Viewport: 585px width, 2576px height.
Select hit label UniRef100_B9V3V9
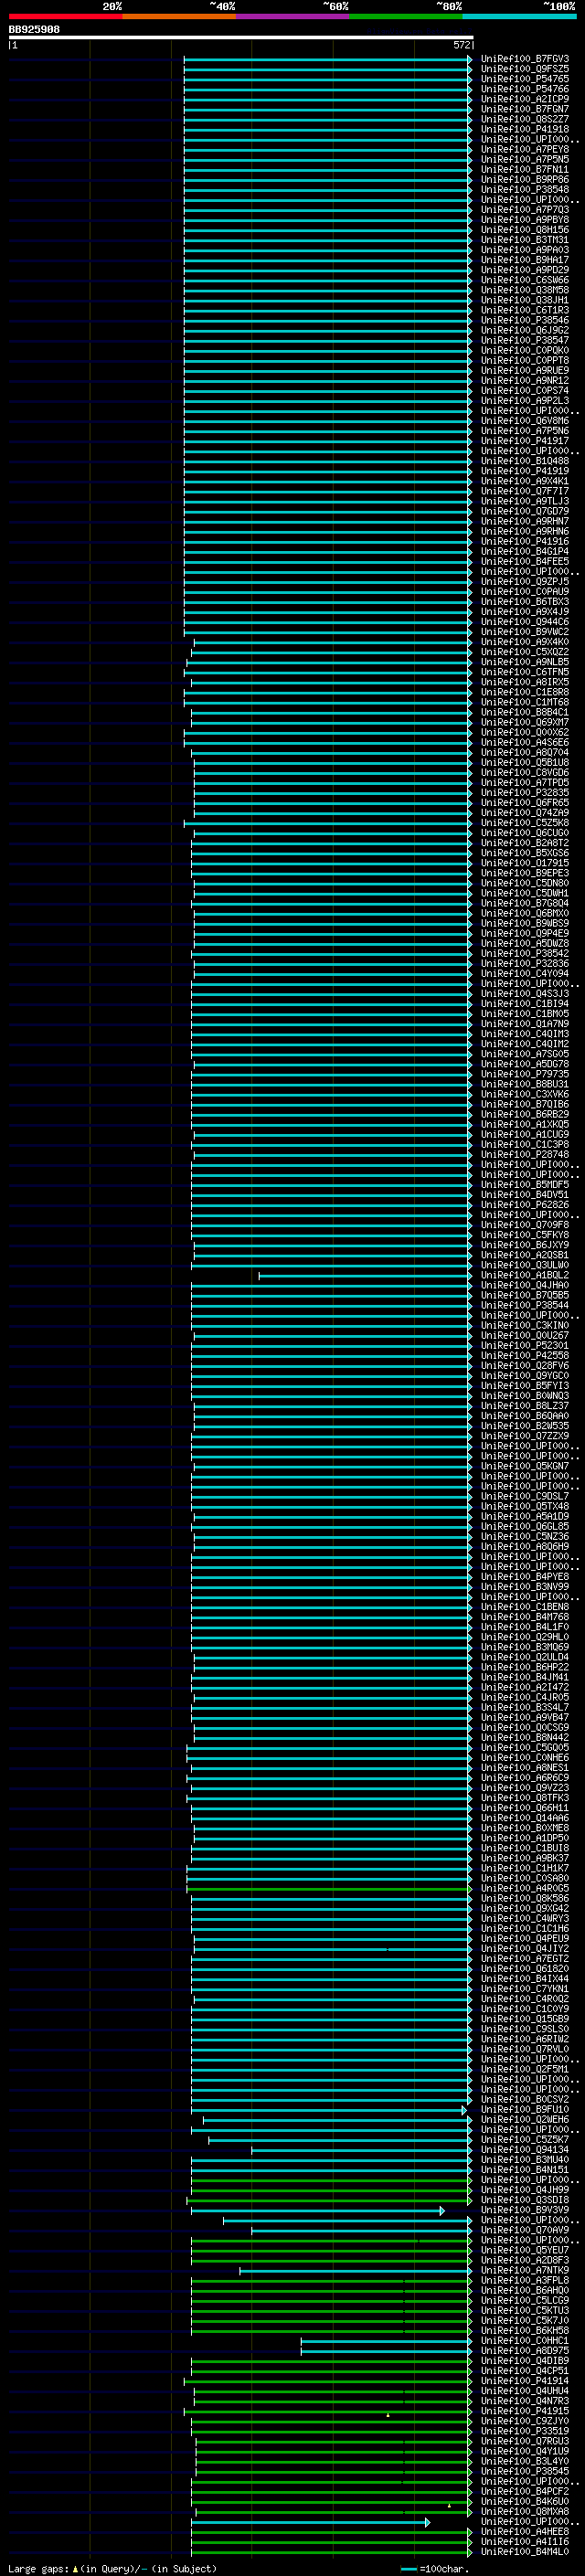pyautogui.click(x=525, y=2210)
